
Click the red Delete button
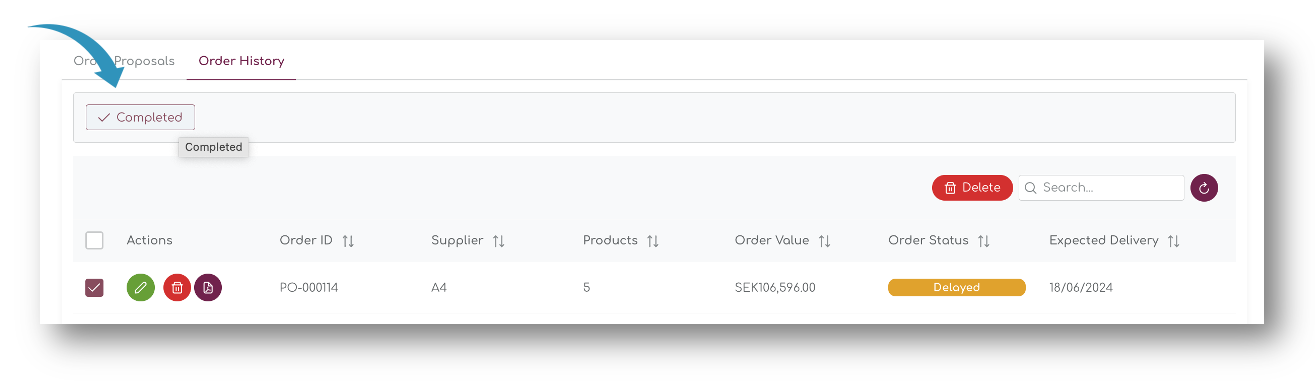pyautogui.click(x=972, y=188)
